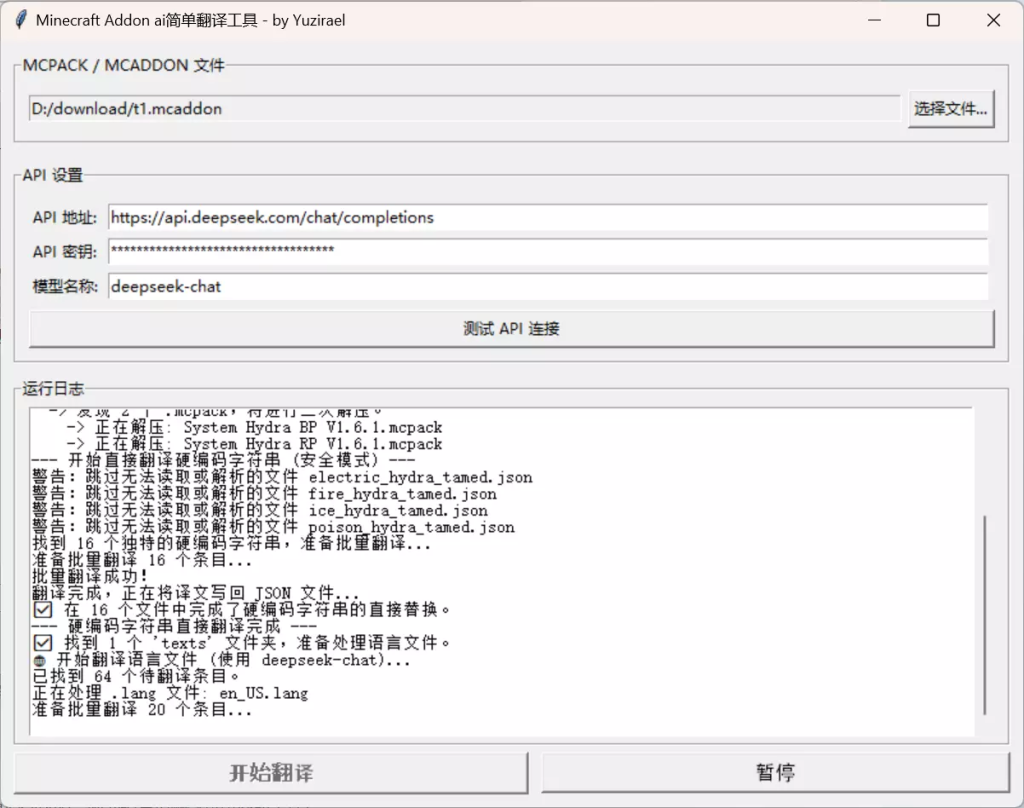
Task: Select the masked API 密钥 field
Action: click(548, 251)
